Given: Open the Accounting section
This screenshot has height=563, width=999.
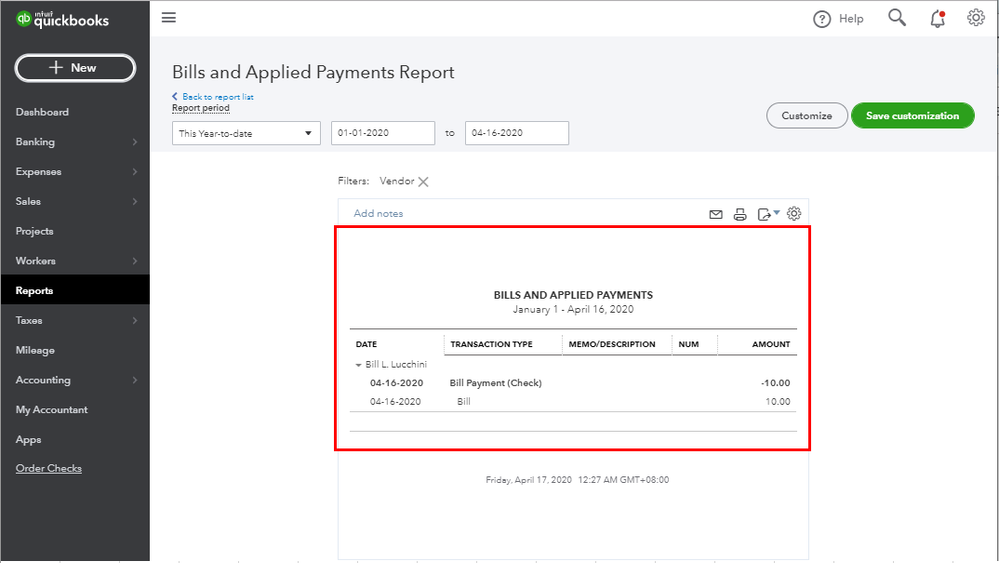Looking at the screenshot, I should [43, 380].
